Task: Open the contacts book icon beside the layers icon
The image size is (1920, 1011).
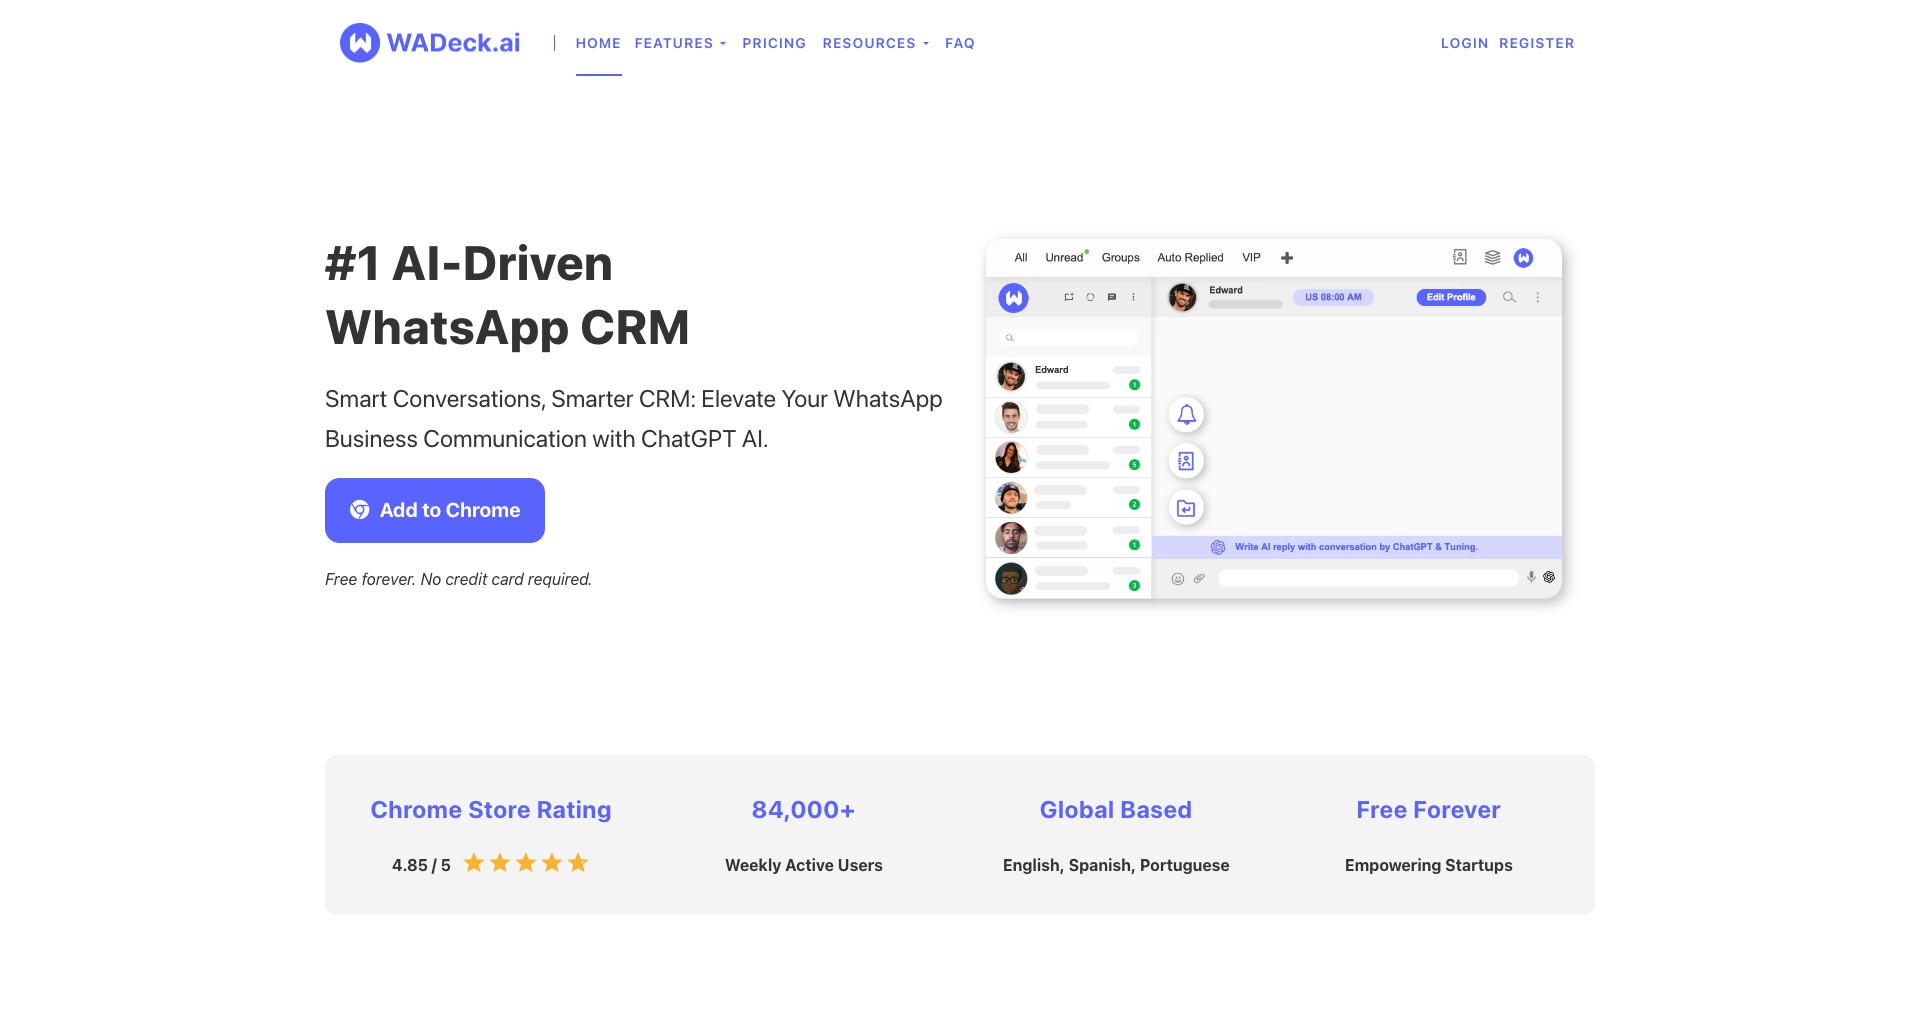Action: click(x=1460, y=257)
